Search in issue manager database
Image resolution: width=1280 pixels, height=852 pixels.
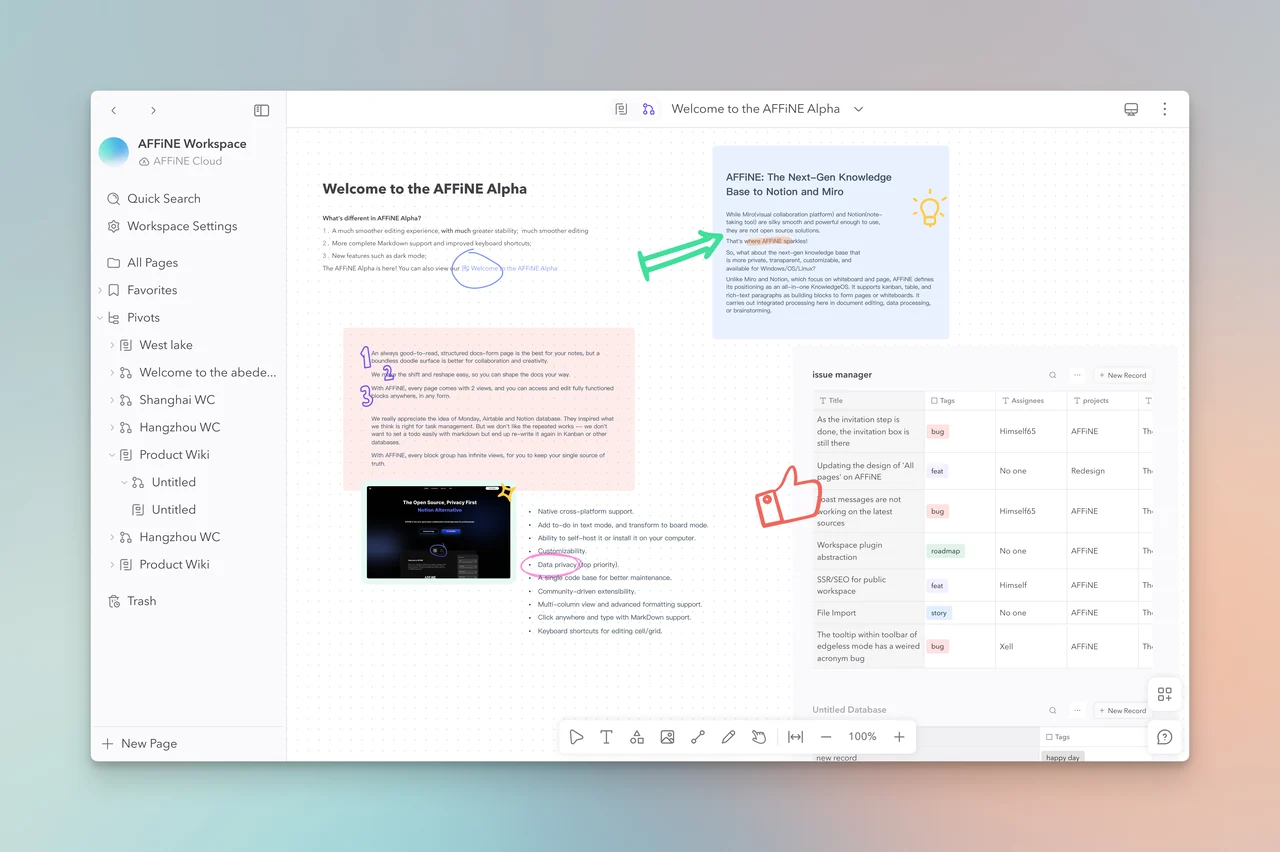click(1053, 375)
